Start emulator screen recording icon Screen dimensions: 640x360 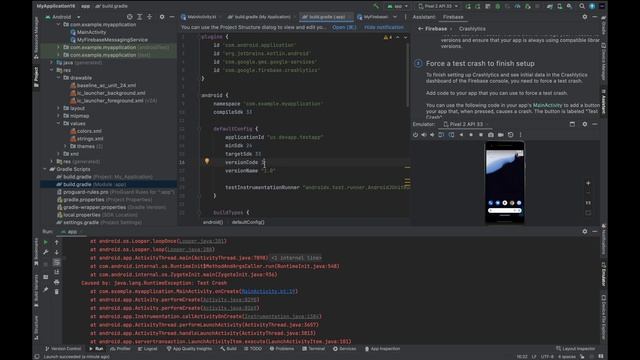501,135
